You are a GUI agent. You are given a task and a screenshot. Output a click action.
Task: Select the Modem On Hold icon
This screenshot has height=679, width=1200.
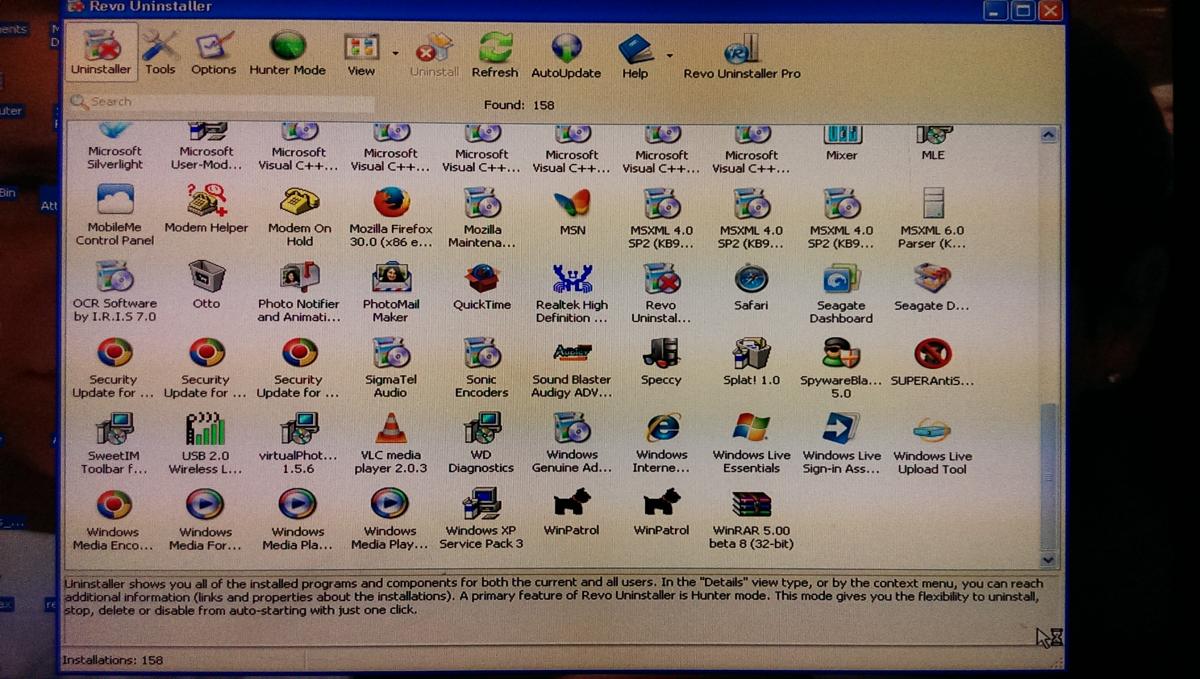click(299, 216)
